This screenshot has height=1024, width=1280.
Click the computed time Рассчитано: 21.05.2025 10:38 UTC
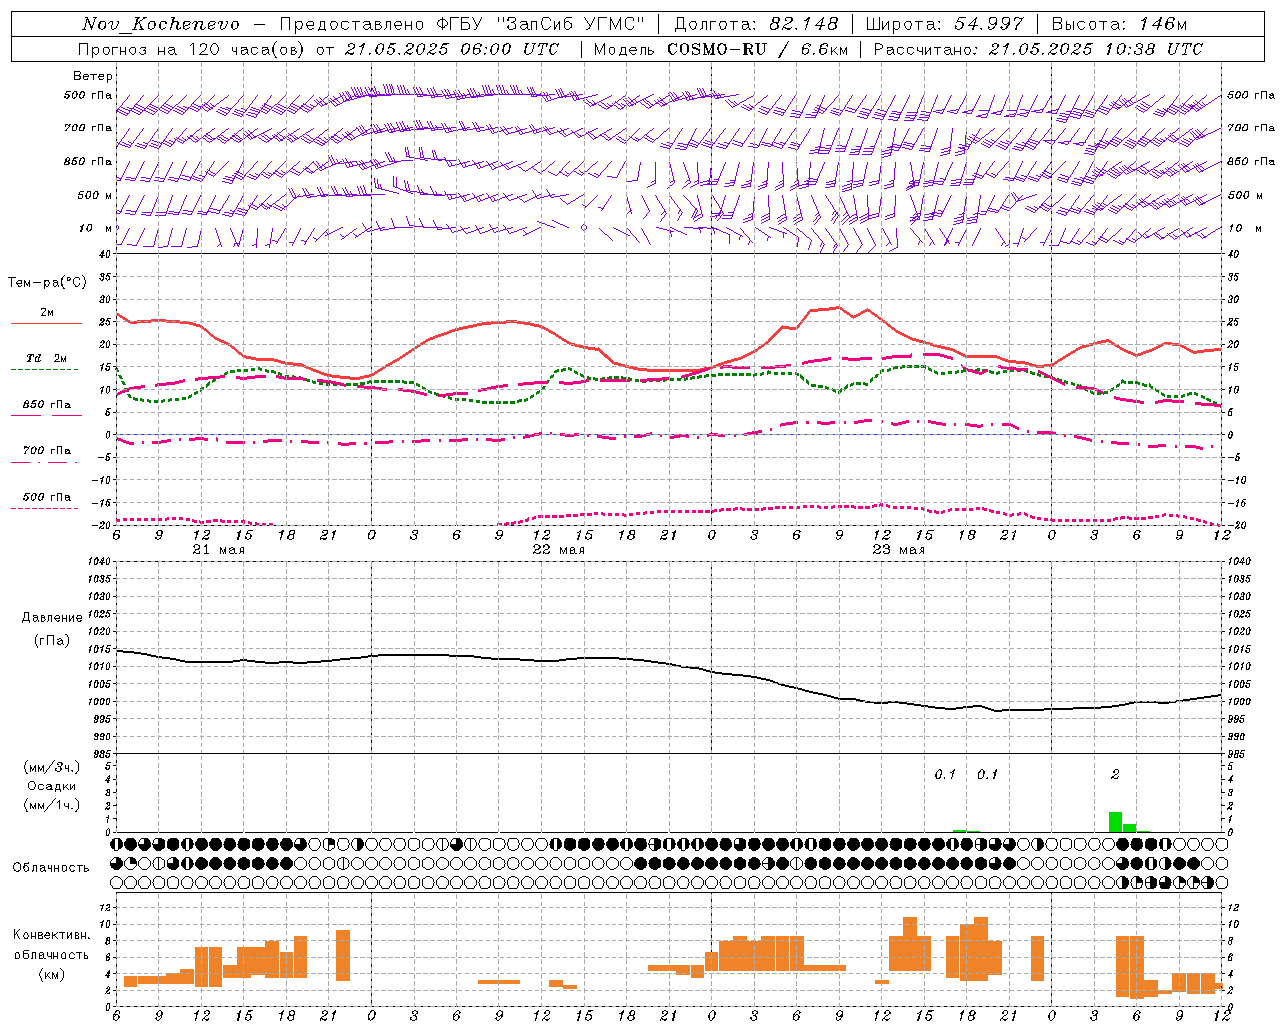[x=1038, y=49]
